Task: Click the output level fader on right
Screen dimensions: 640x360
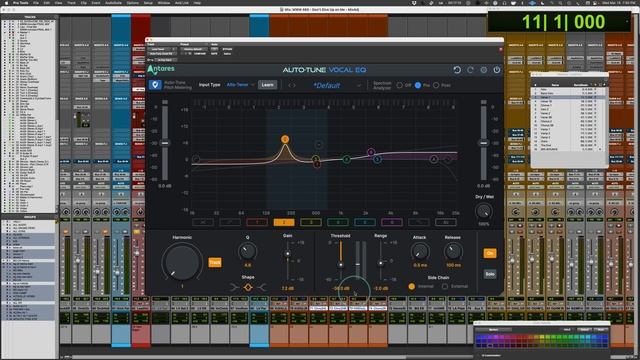Action: point(483,143)
